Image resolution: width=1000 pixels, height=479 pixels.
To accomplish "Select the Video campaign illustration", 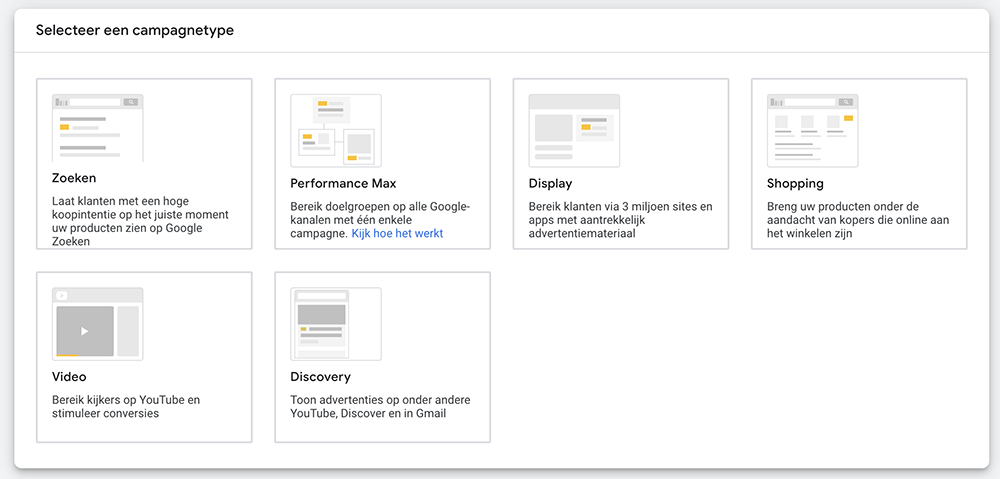I will click(x=98, y=324).
